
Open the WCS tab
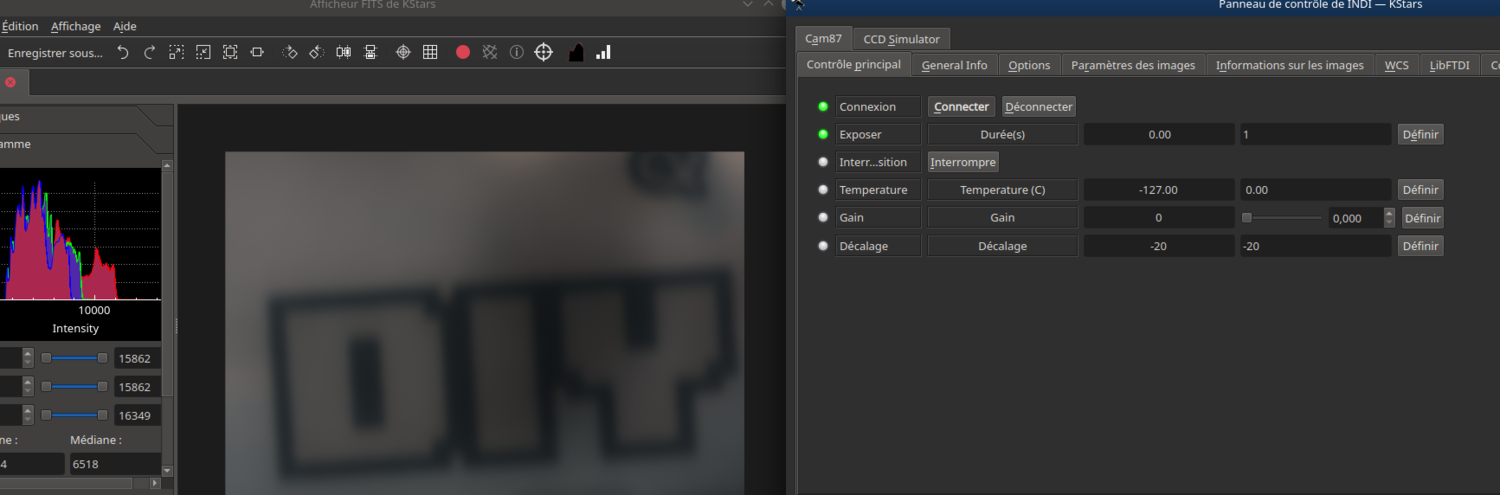pos(1397,65)
